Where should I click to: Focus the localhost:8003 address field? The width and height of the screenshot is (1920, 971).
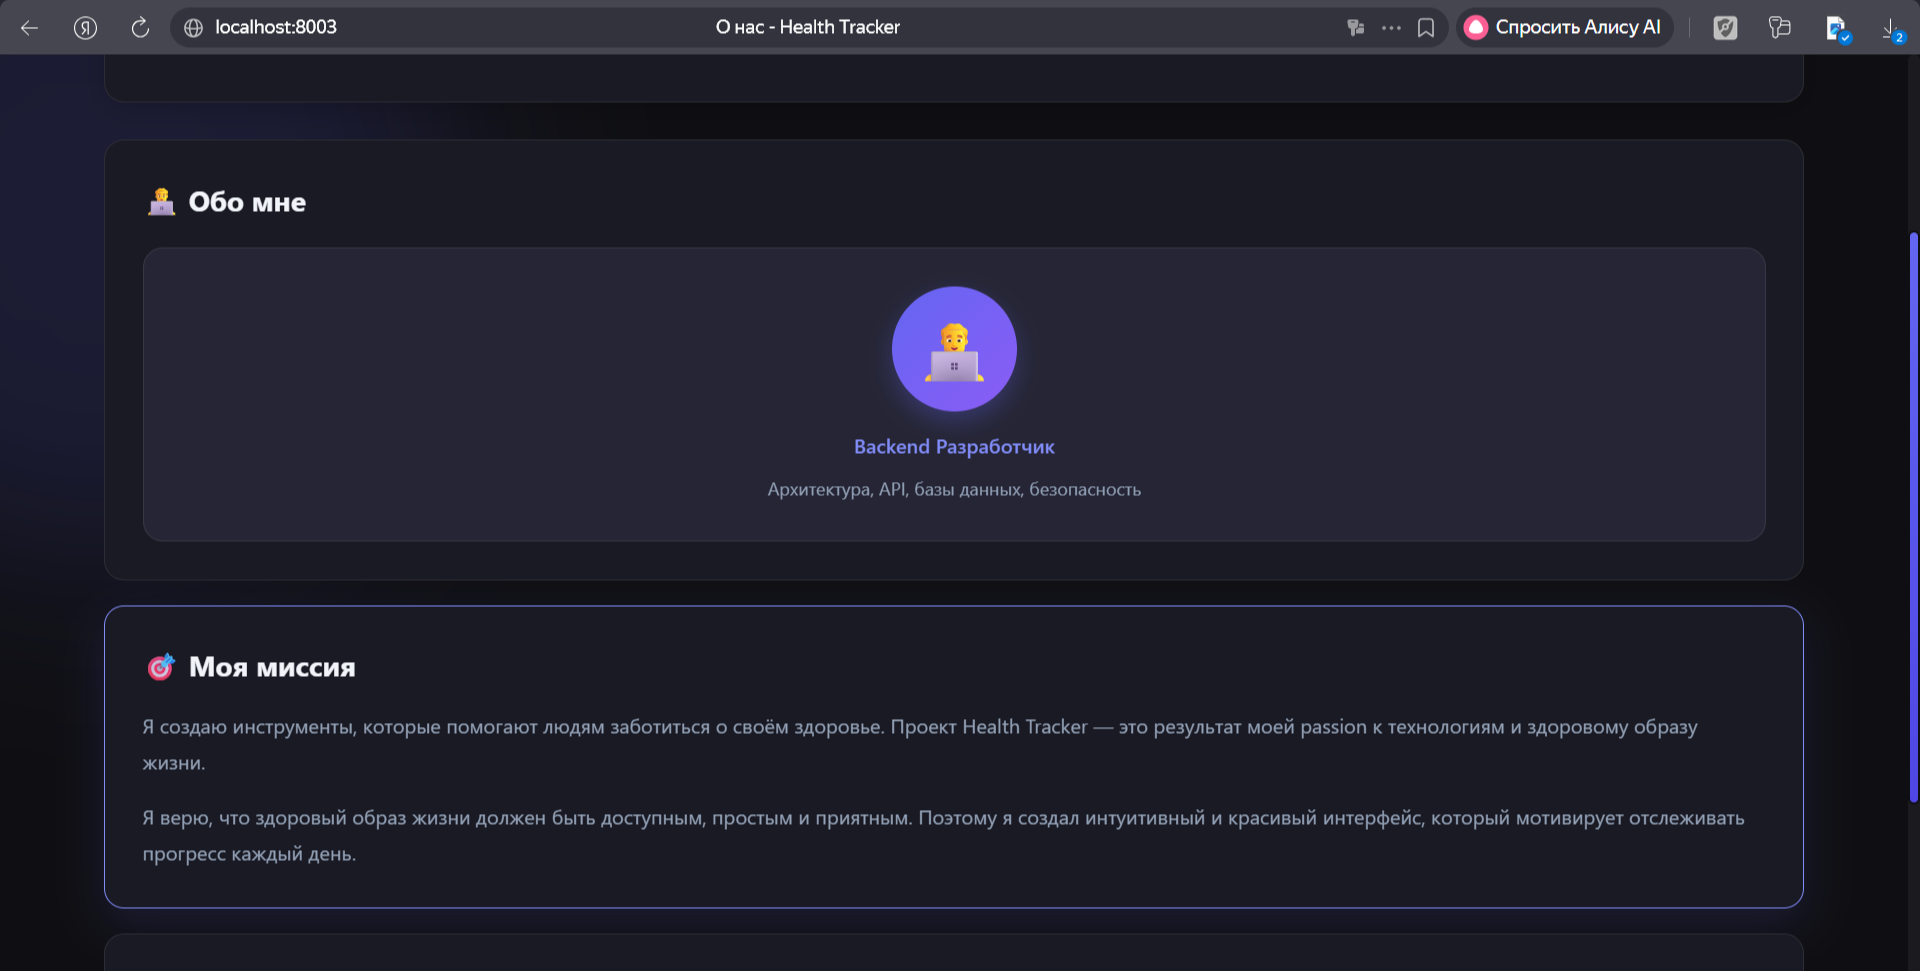pyautogui.click(x=275, y=28)
